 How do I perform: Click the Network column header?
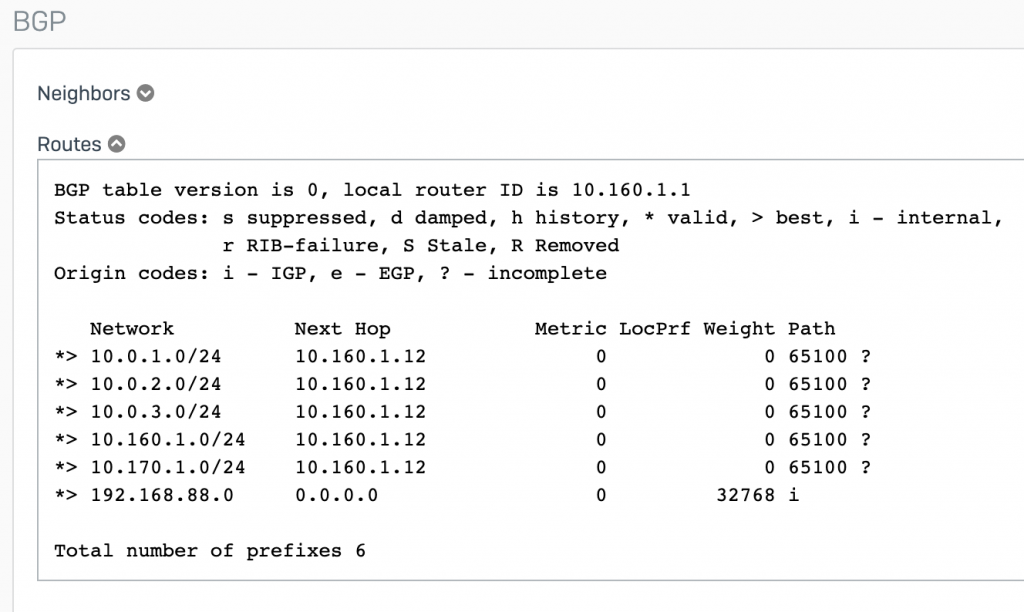[x=132, y=329]
